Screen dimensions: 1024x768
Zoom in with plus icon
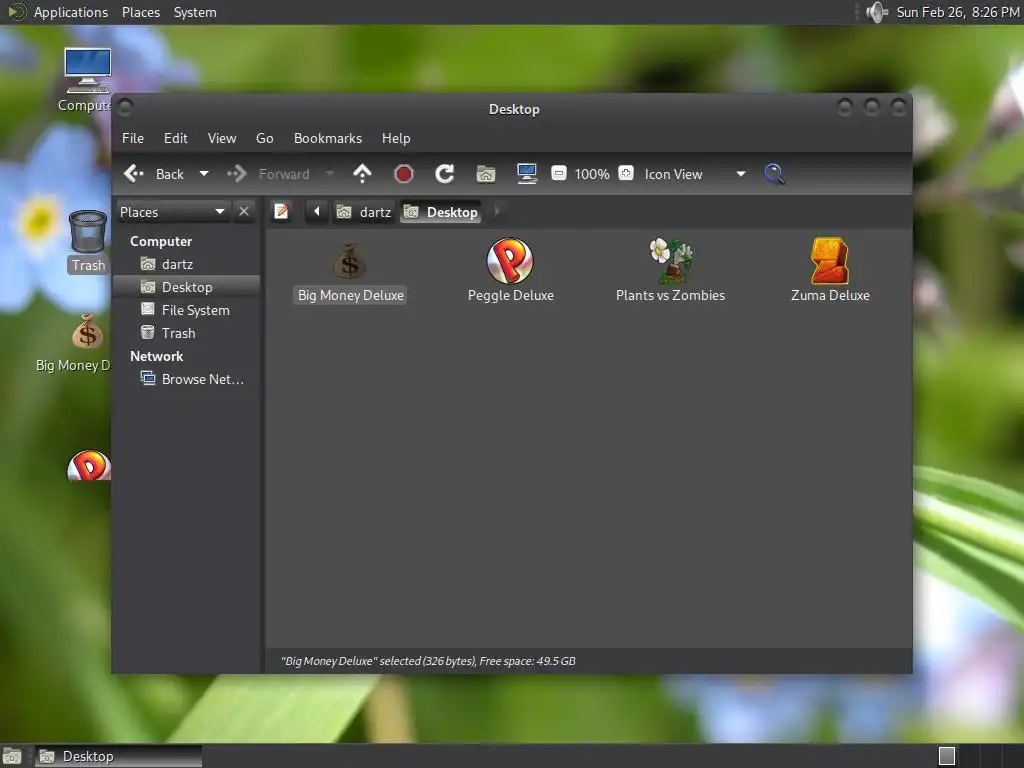click(x=626, y=173)
